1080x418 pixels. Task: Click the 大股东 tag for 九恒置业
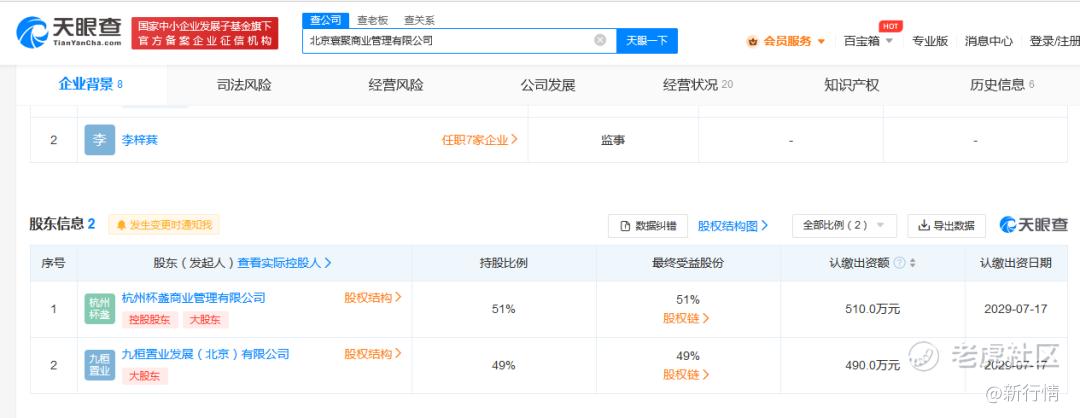145,376
